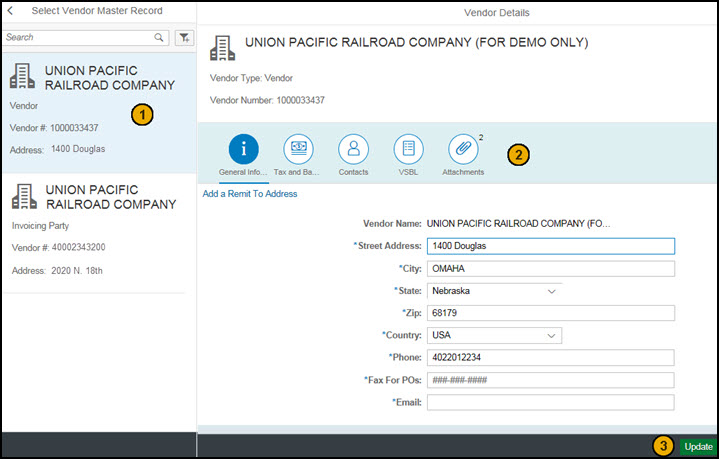Click Vendor Number 1000033437 text in header
The height and width of the screenshot is (459, 719).
[x=267, y=100]
